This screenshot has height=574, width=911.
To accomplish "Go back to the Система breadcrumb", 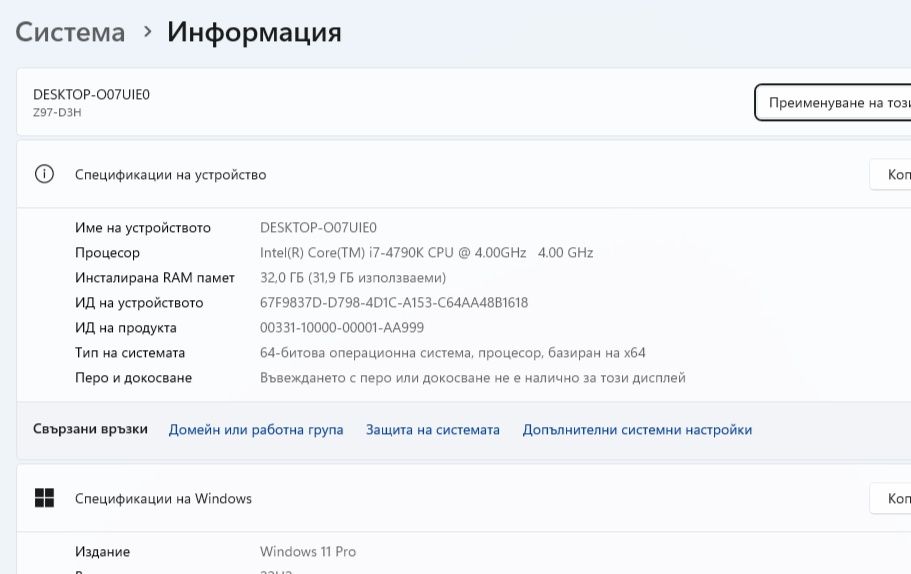I will pos(70,32).
